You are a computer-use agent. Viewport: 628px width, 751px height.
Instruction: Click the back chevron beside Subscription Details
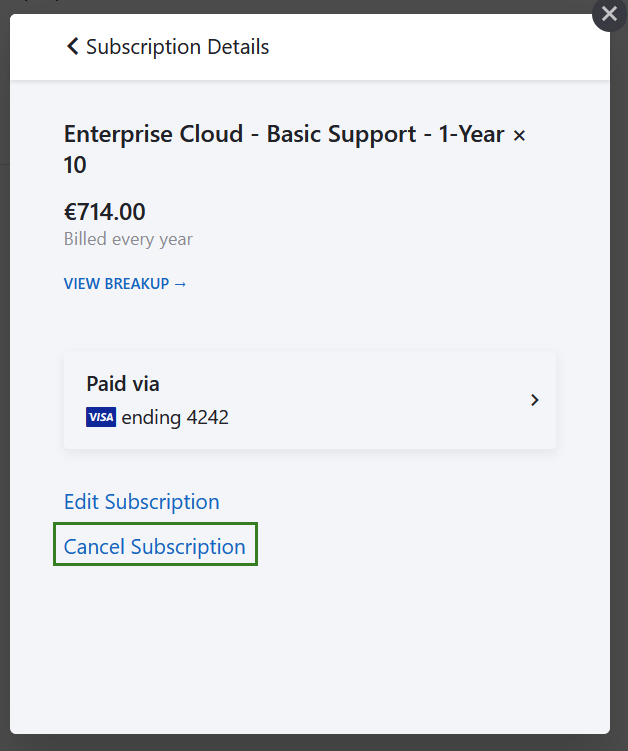pyautogui.click(x=72, y=46)
